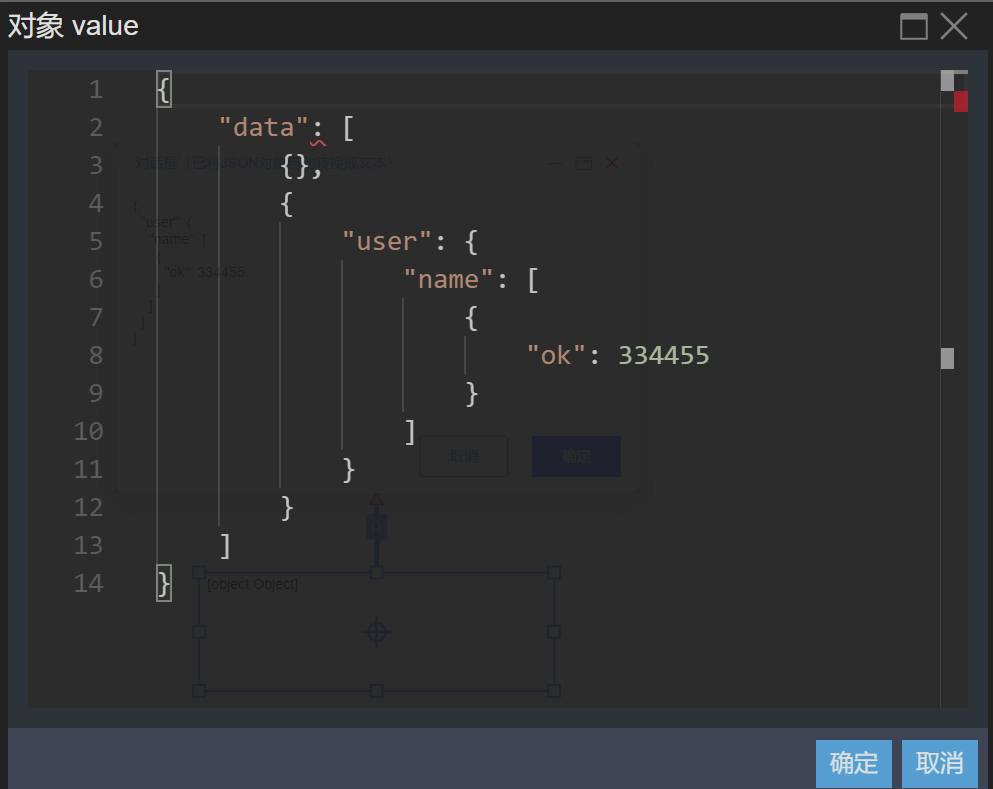Viewport: 993px width, 789px height.
Task: Click the closing brace on line 12
Action: pos(286,508)
